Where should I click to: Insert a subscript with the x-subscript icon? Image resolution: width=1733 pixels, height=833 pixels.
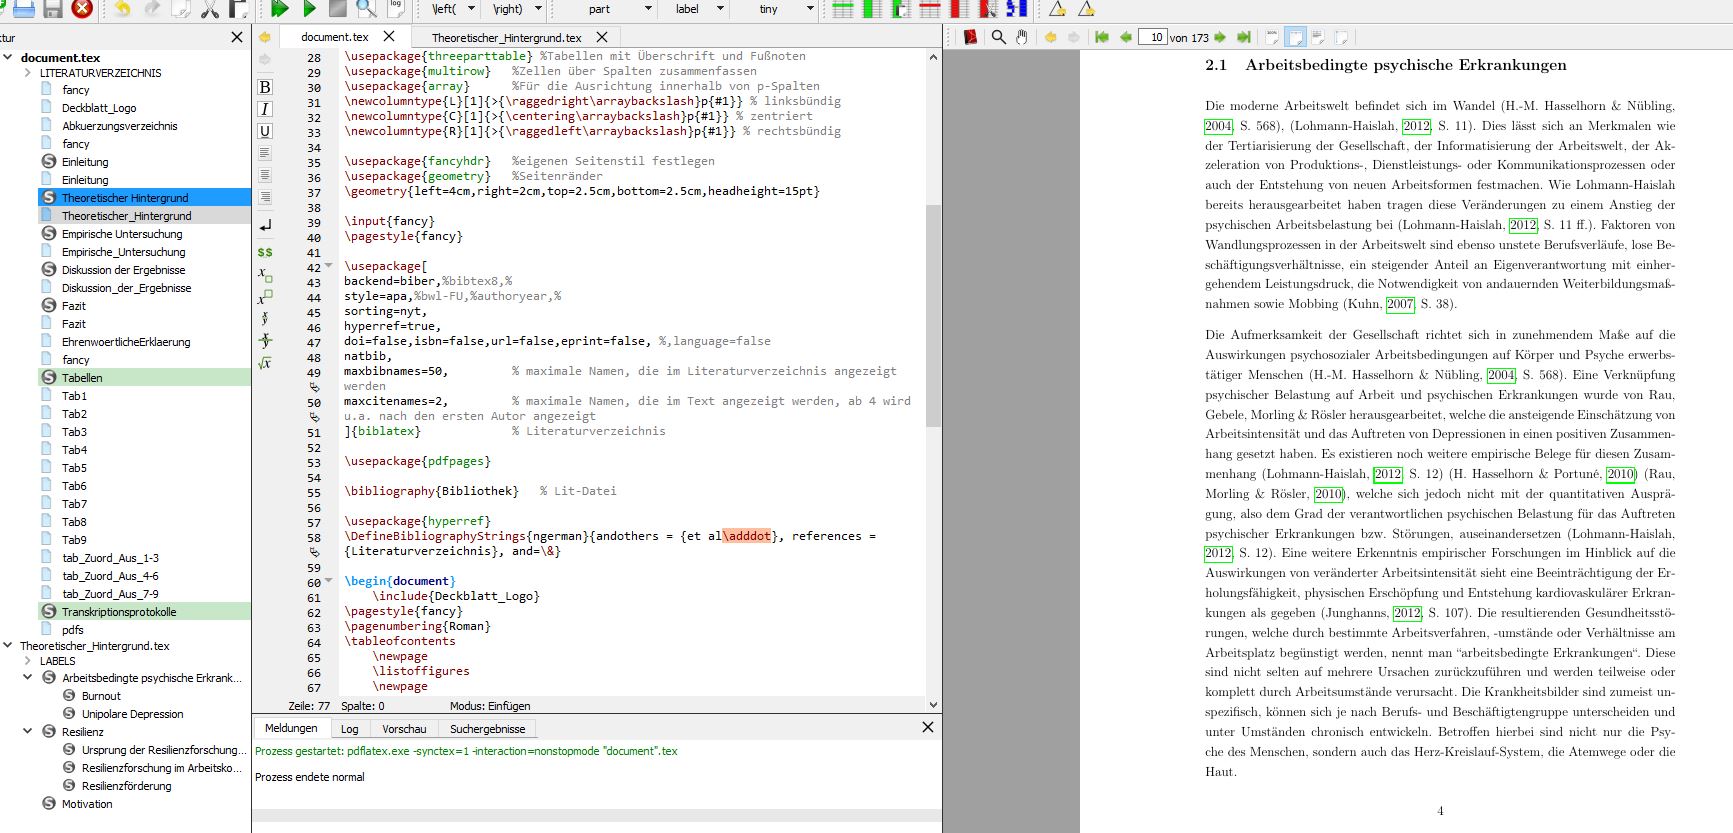265,274
